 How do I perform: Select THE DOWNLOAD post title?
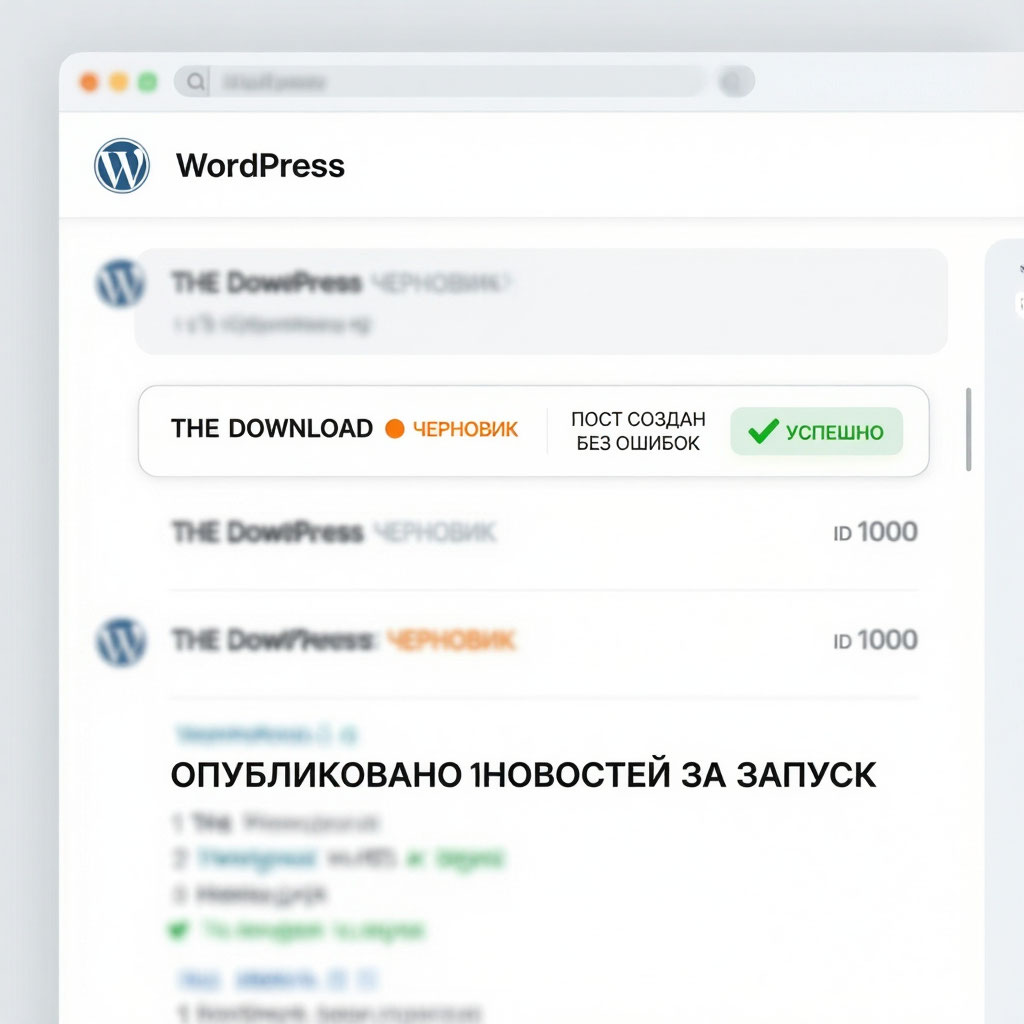(272, 428)
